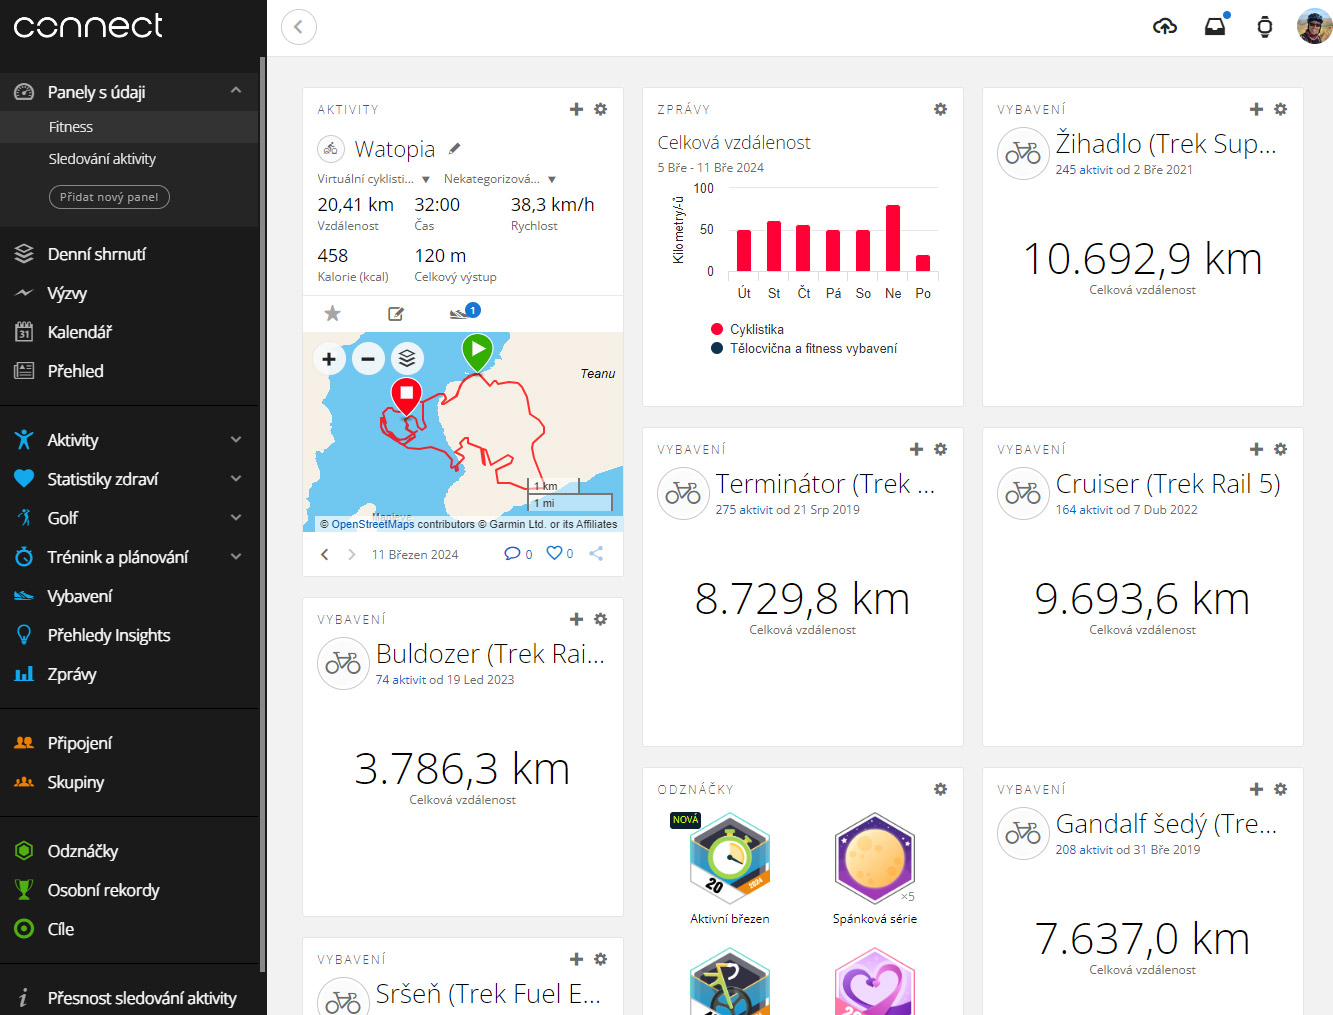Click the Aktivní březen badge

pos(730,860)
